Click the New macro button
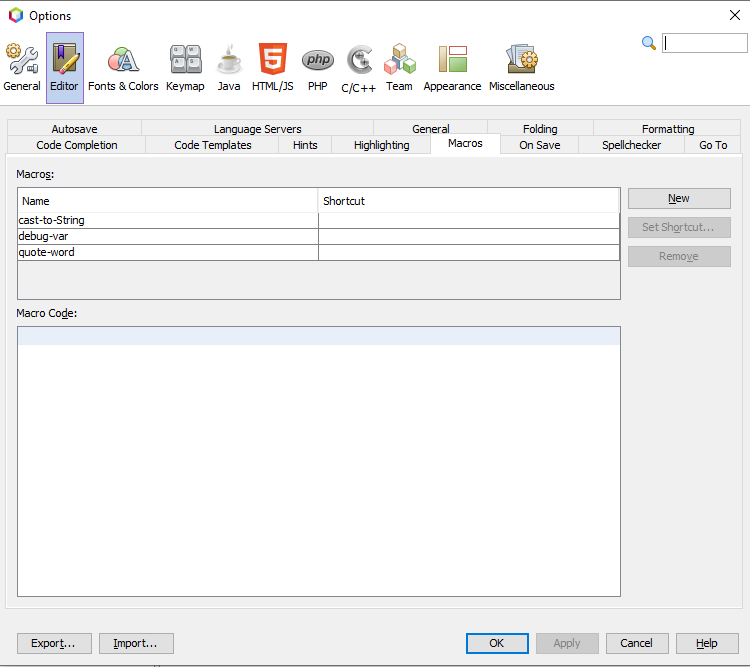Viewport: 750px width, 667px height. pyautogui.click(x=679, y=198)
